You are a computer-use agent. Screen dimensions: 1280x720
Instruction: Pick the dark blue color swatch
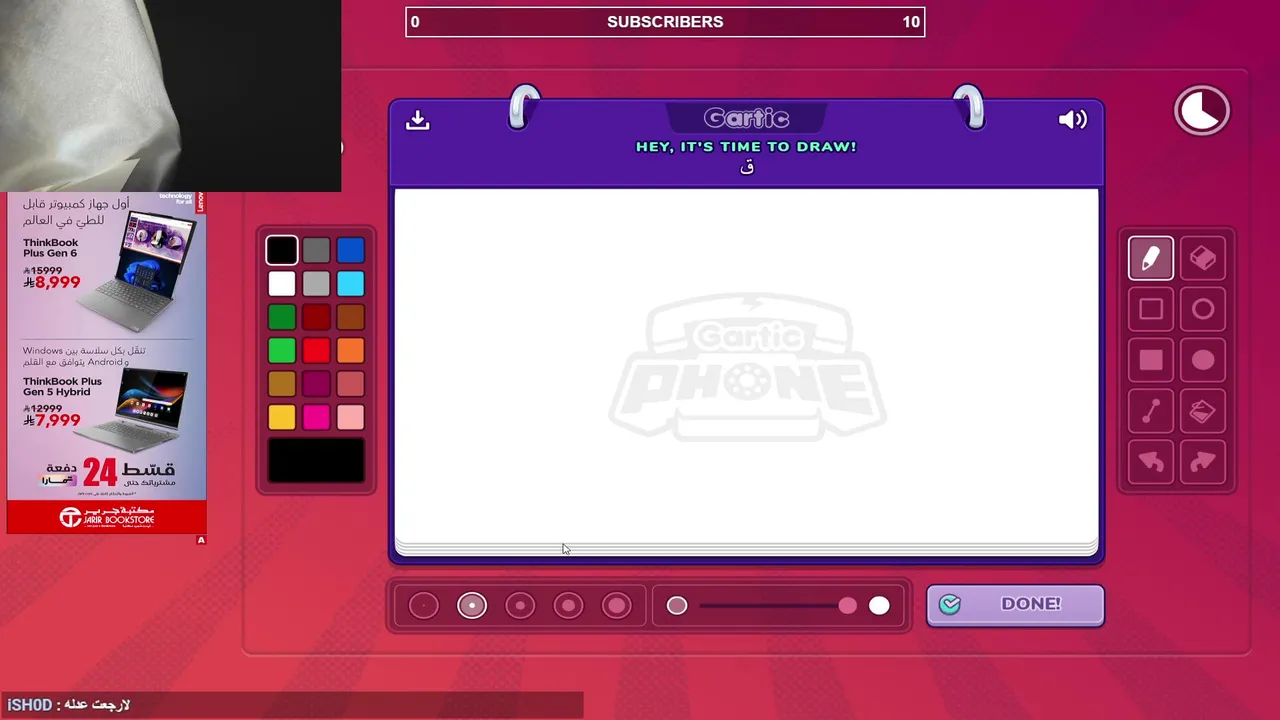click(350, 250)
